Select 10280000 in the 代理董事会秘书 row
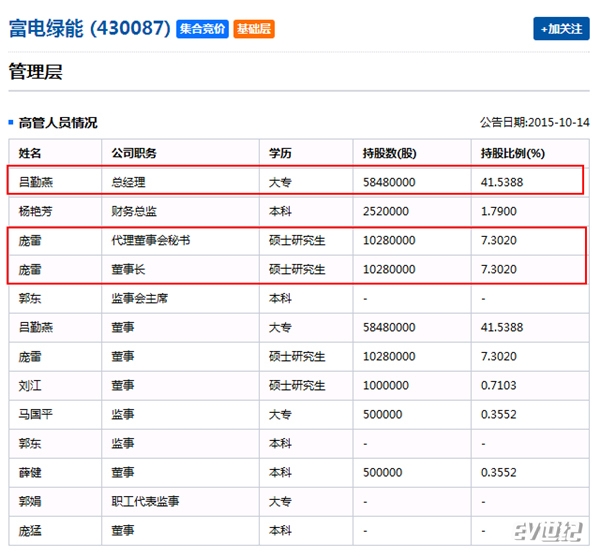This screenshot has height=556, width=600. (389, 240)
